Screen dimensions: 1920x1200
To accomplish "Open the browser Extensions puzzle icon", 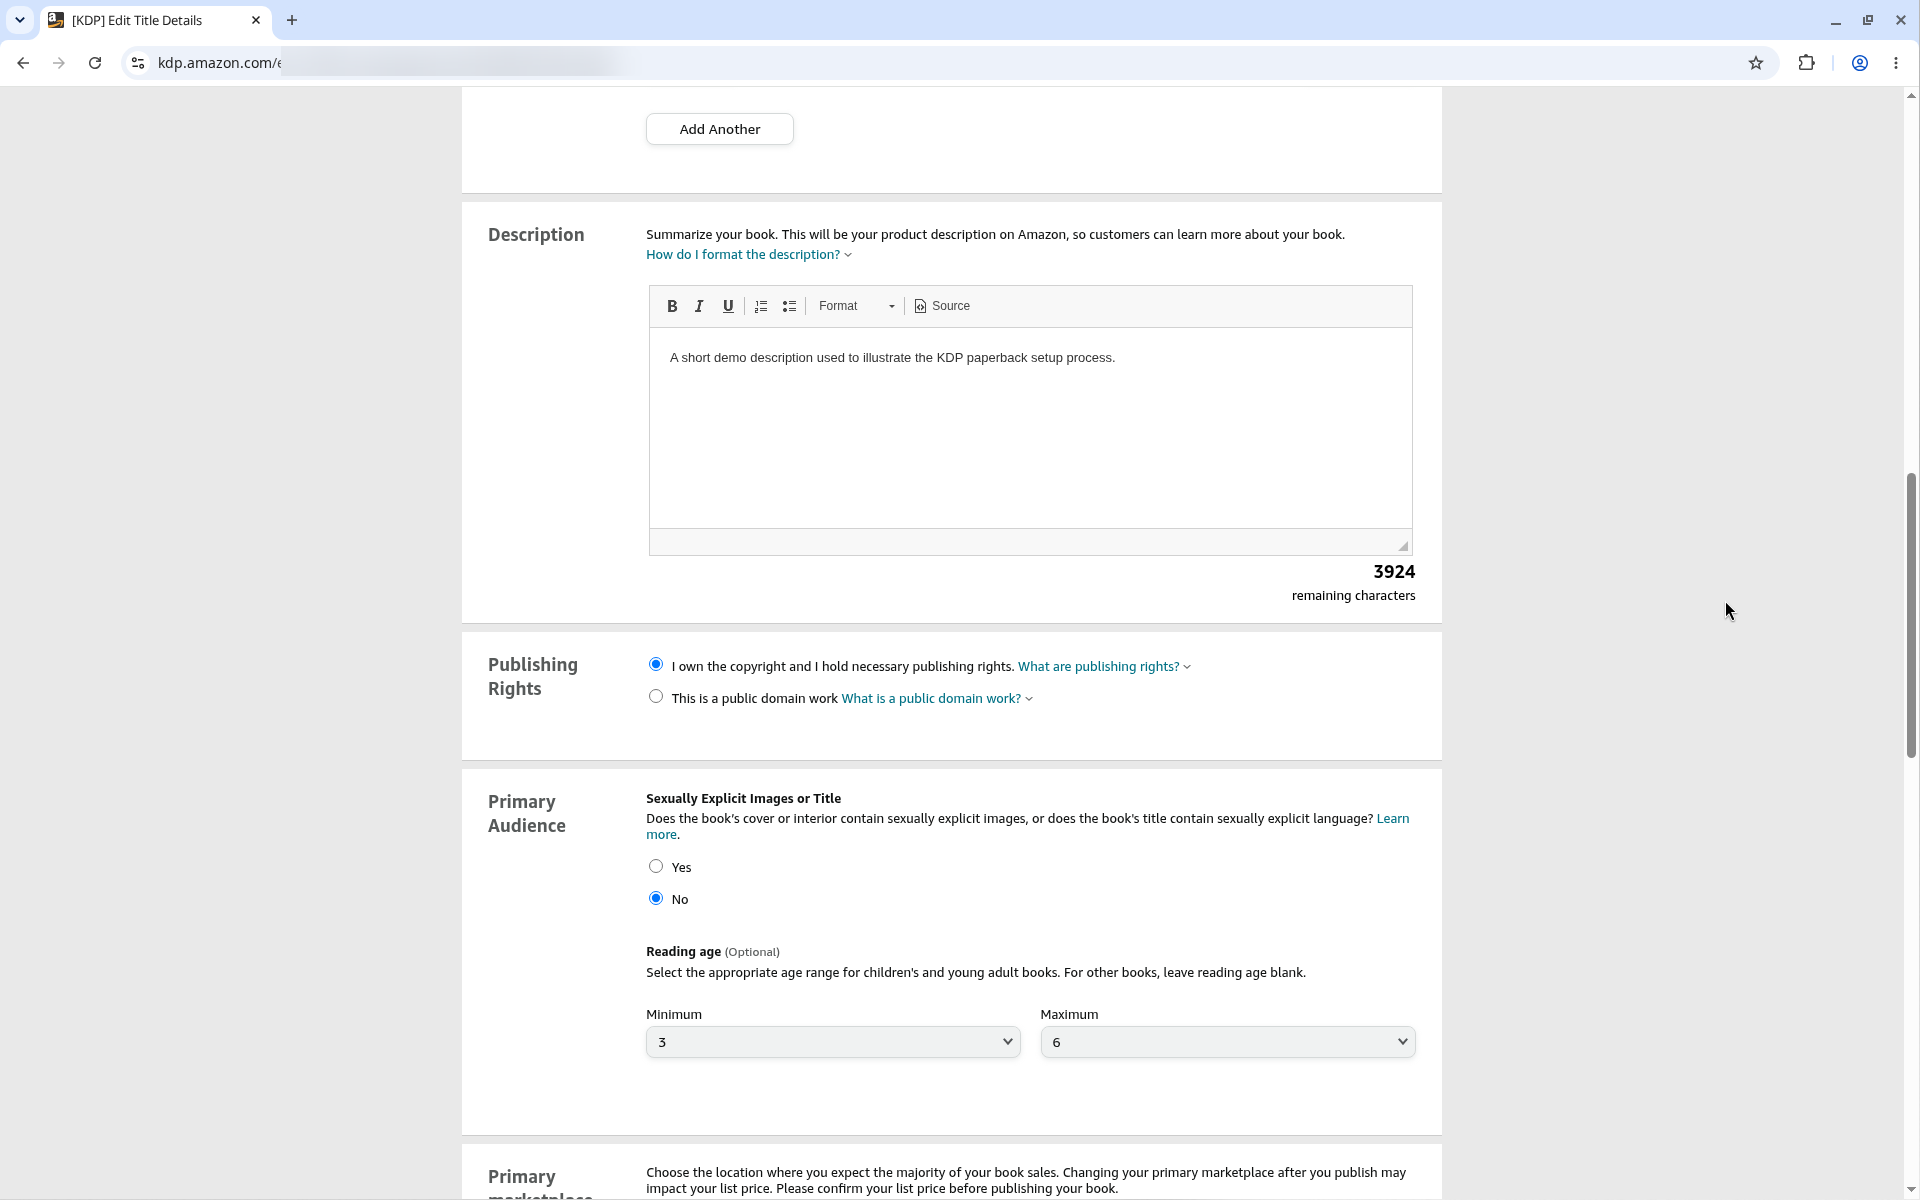I will click(1806, 63).
